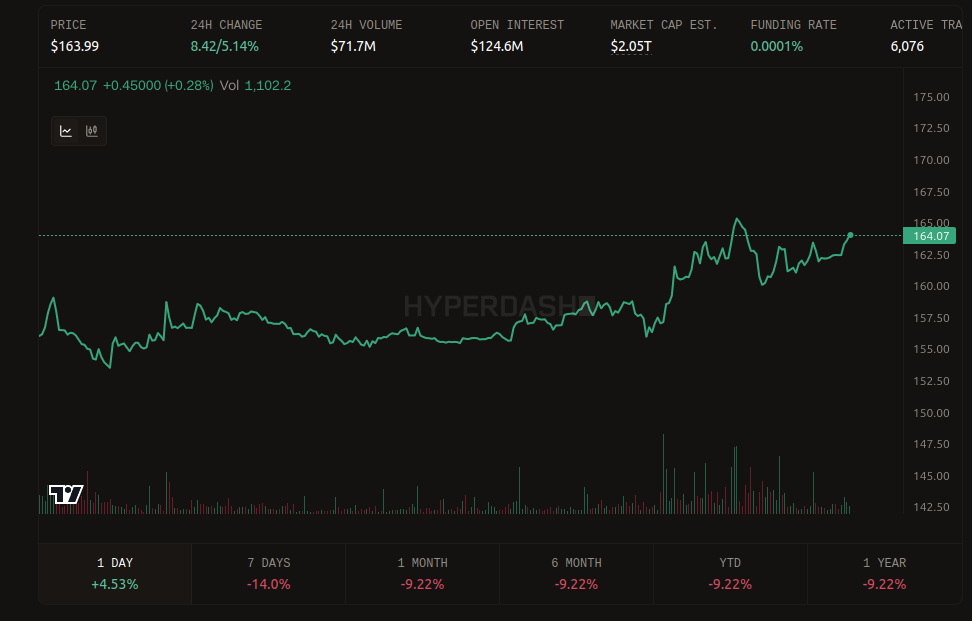Click the current price label 164.07 on axis
Screen dimensions: 972x621
(929, 236)
